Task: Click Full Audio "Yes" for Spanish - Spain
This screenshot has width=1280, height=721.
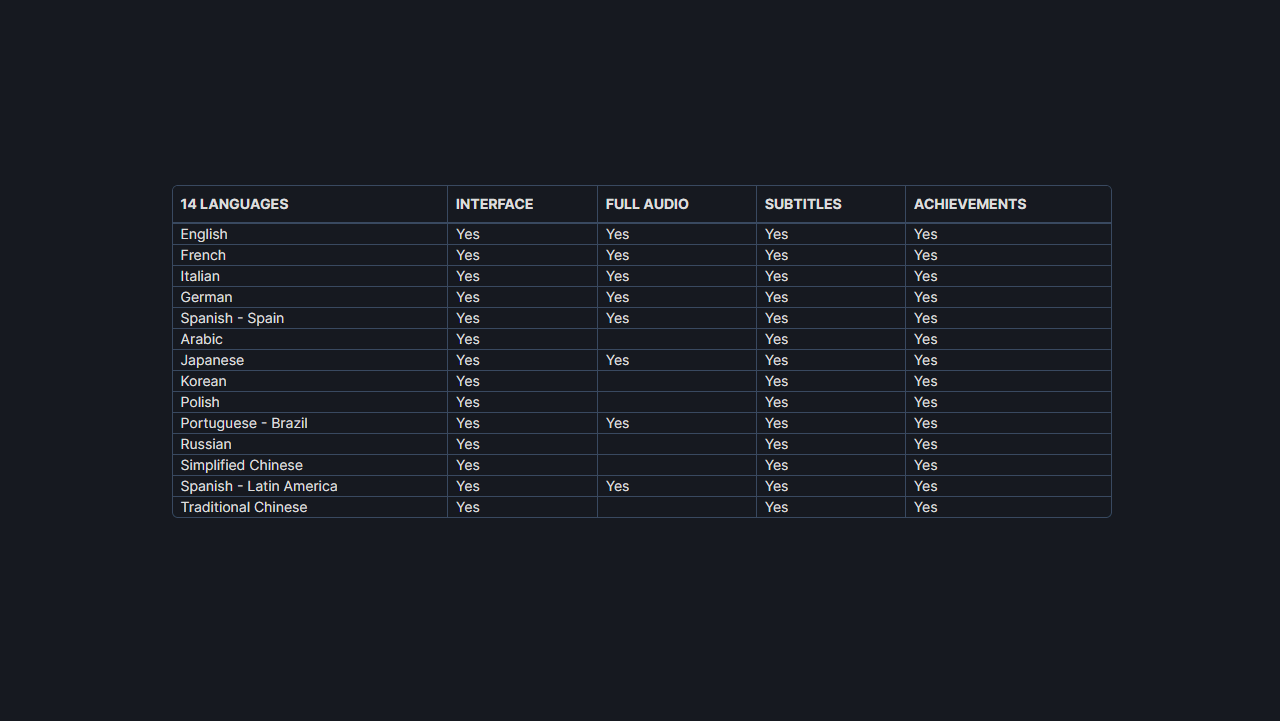Action: (x=617, y=318)
